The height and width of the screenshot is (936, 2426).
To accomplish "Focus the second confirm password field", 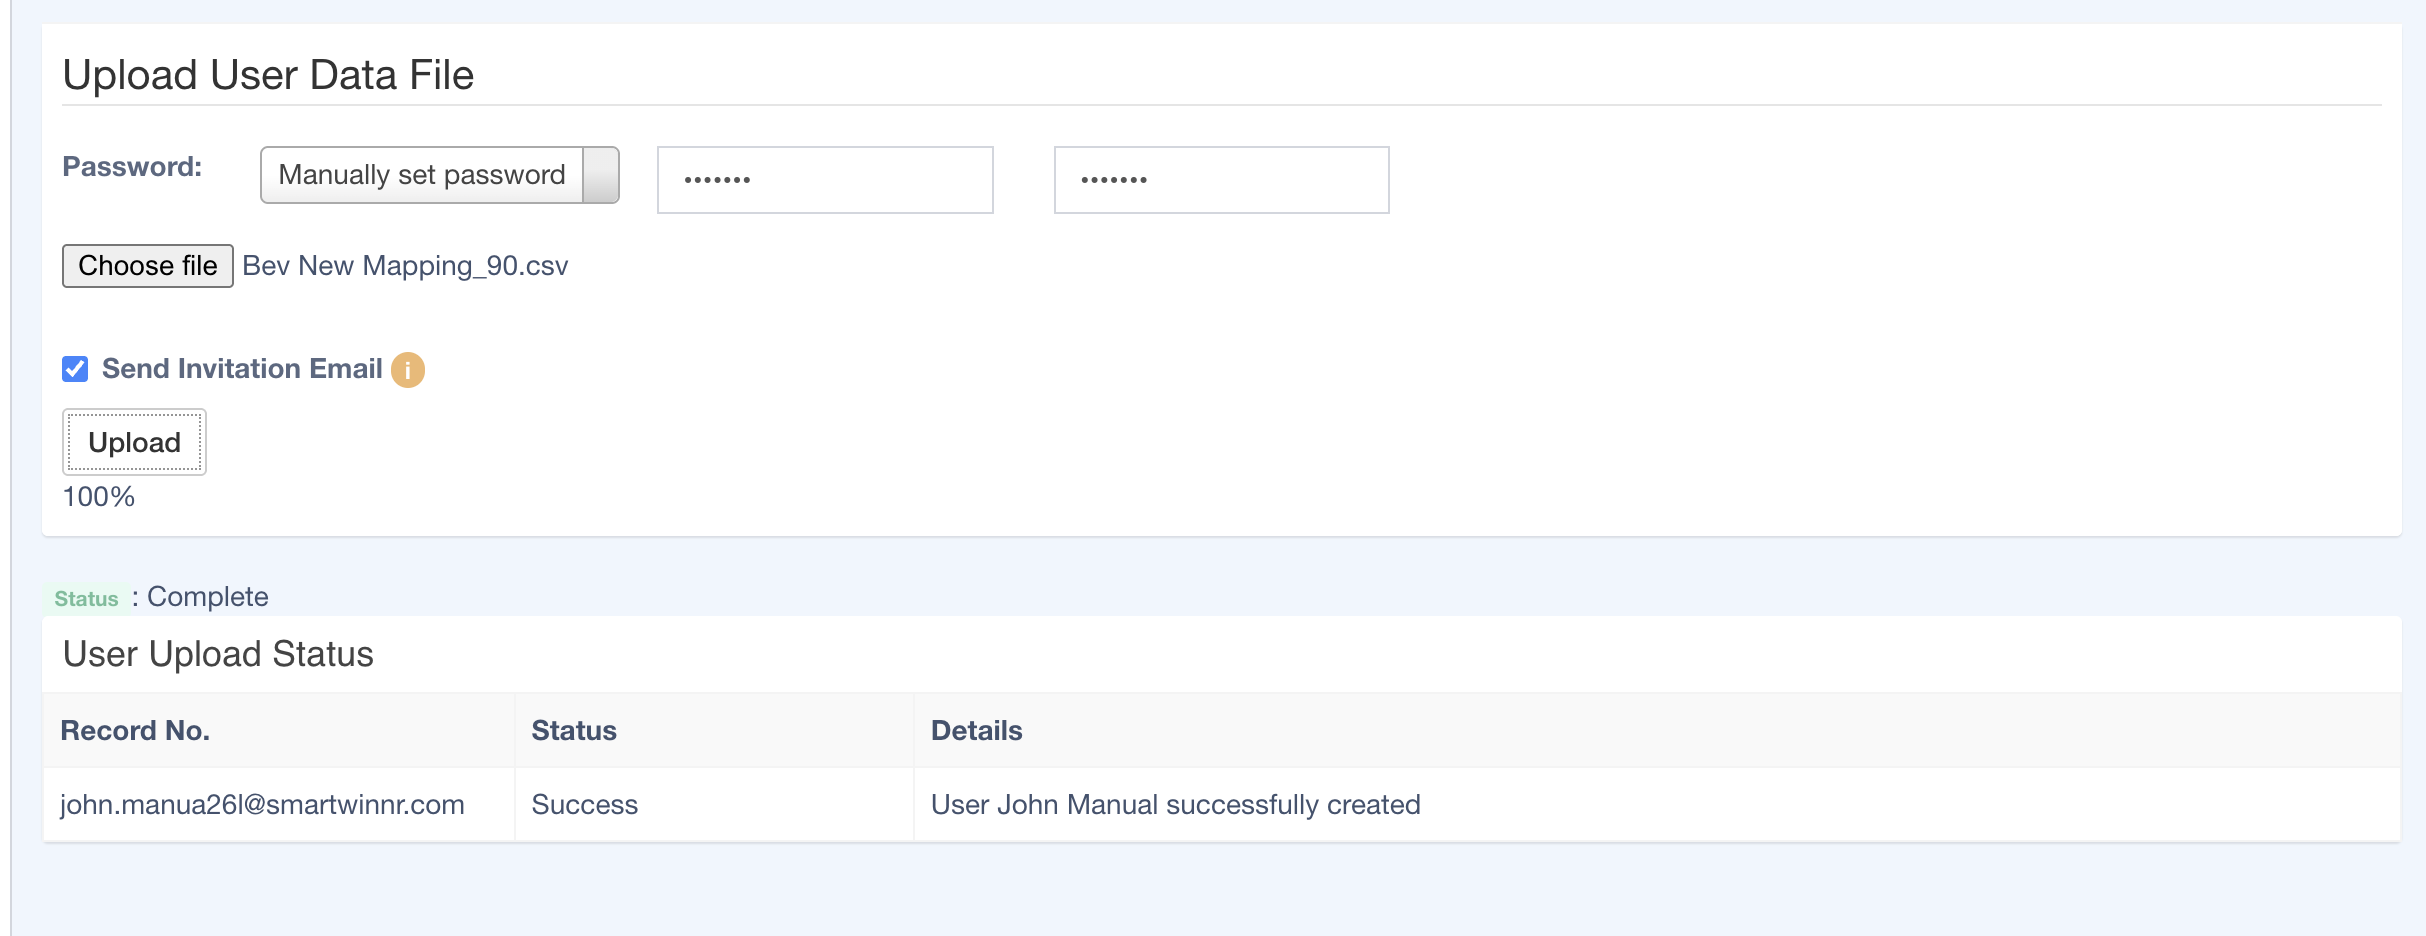I will point(1221,180).
